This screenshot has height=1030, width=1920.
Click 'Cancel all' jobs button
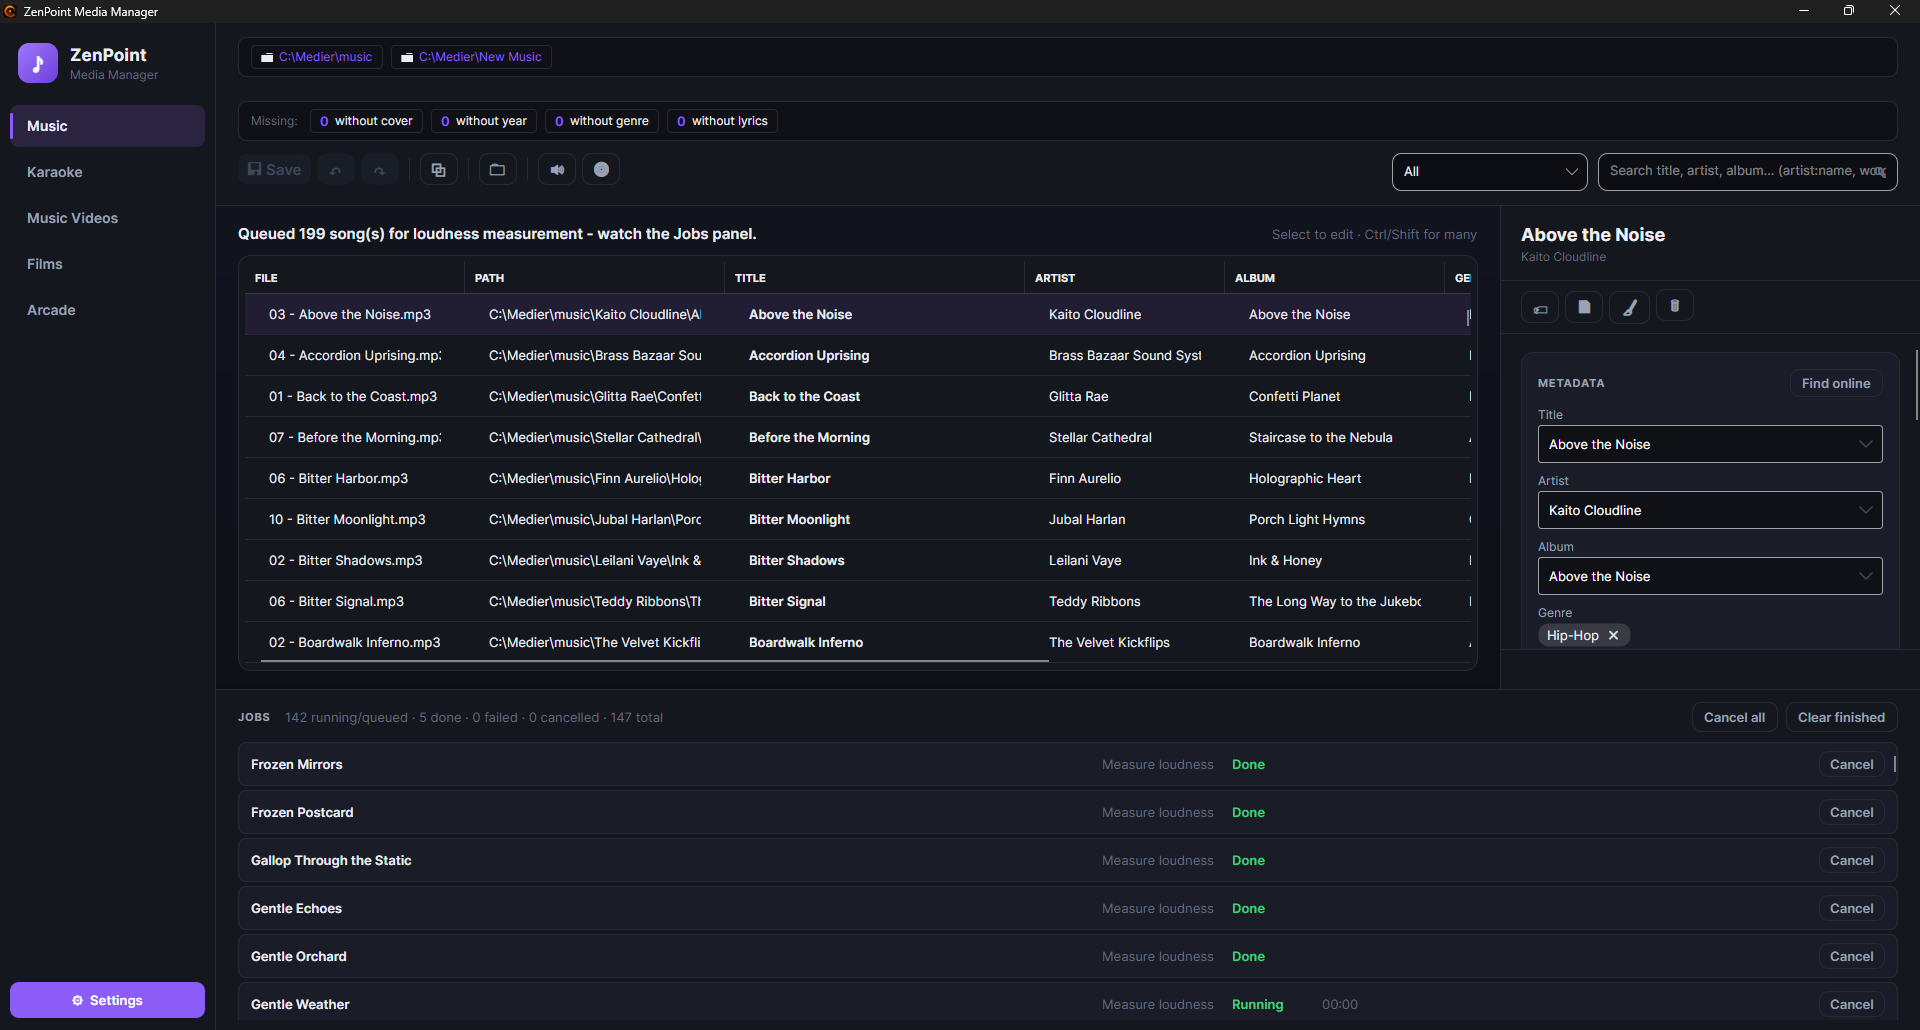tap(1734, 717)
